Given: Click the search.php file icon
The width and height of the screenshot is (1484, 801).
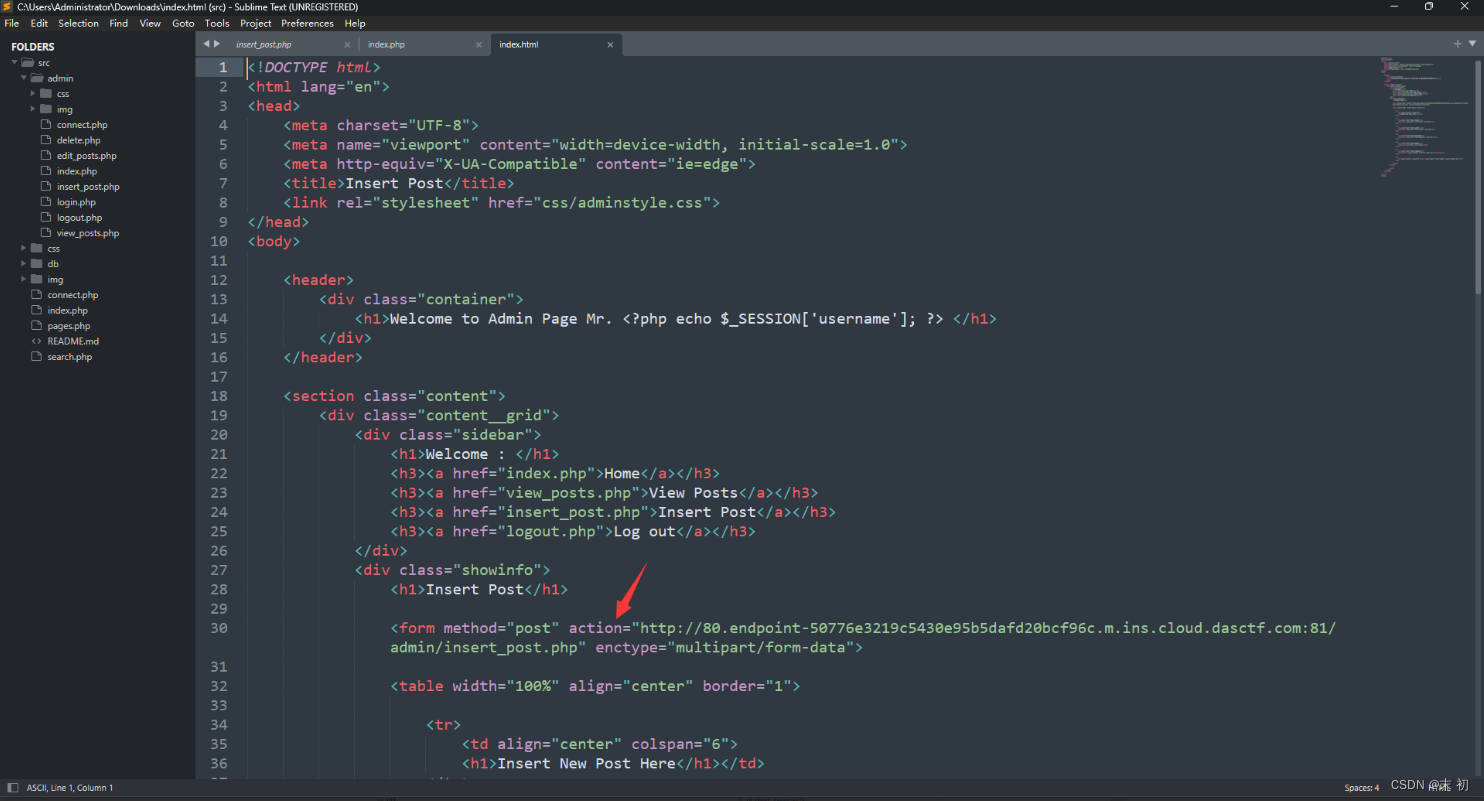Looking at the screenshot, I should [36, 357].
